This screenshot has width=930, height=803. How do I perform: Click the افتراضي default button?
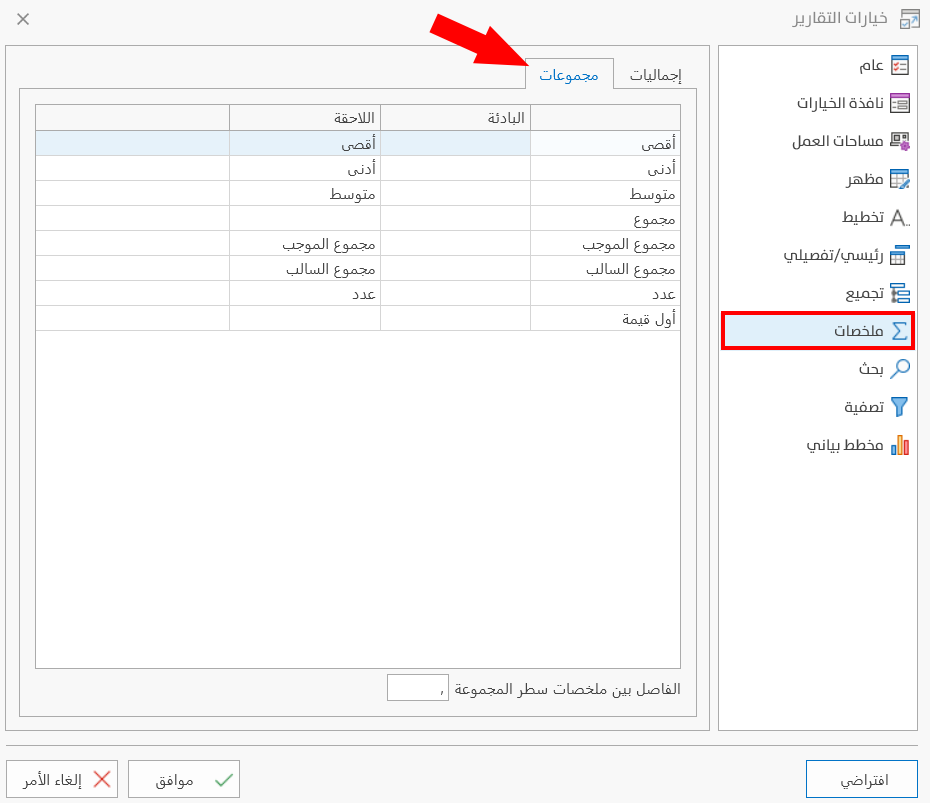pyautogui.click(x=862, y=779)
